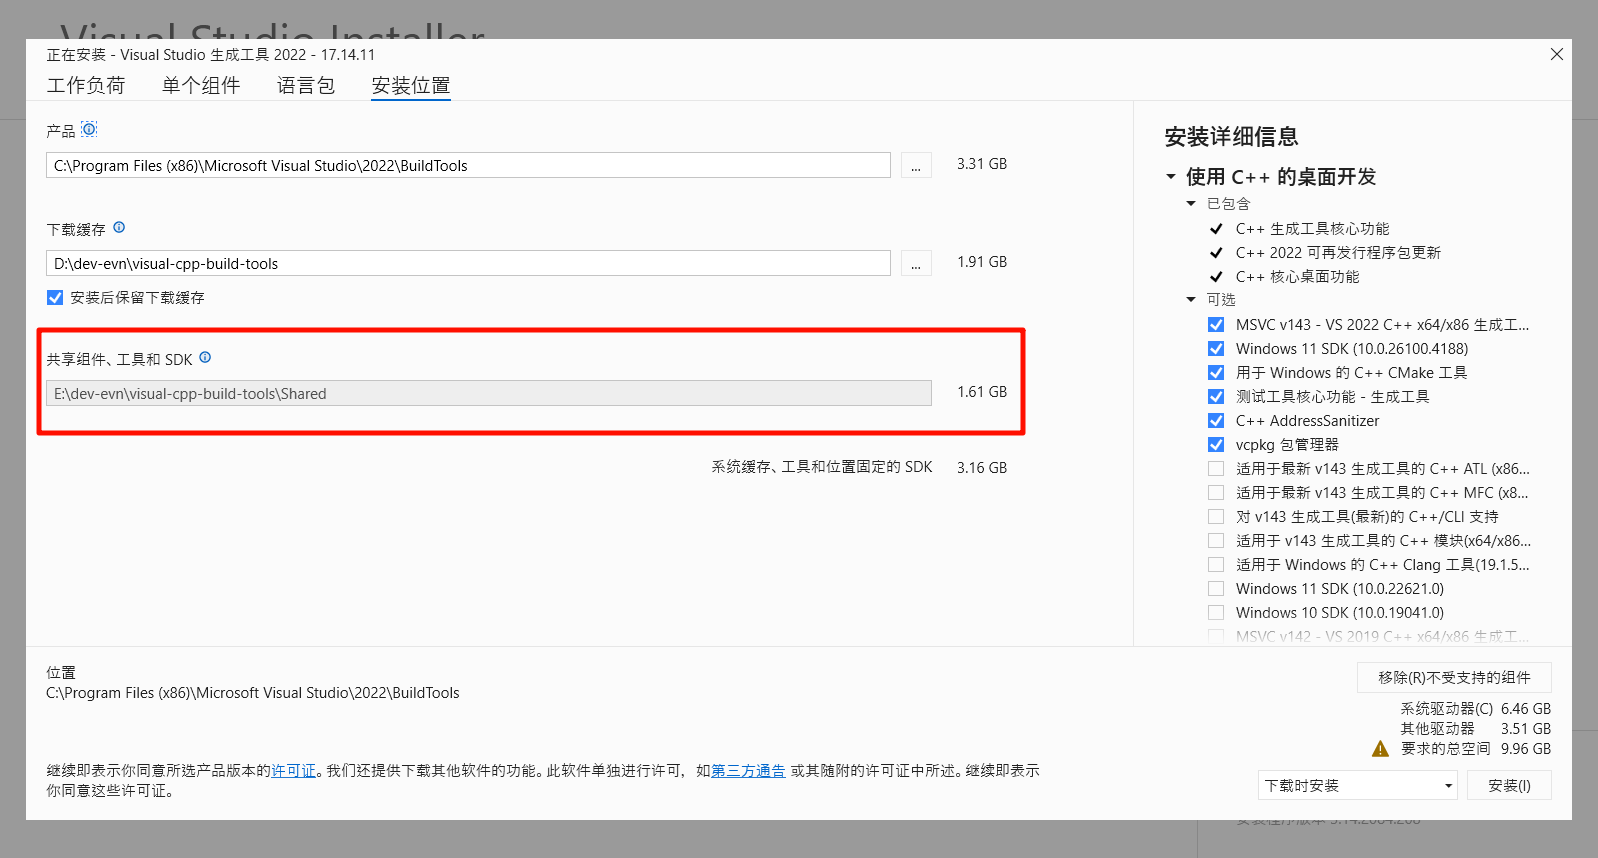Uncheck 用于 Windows 的 C++ CMake 工具

(1216, 372)
